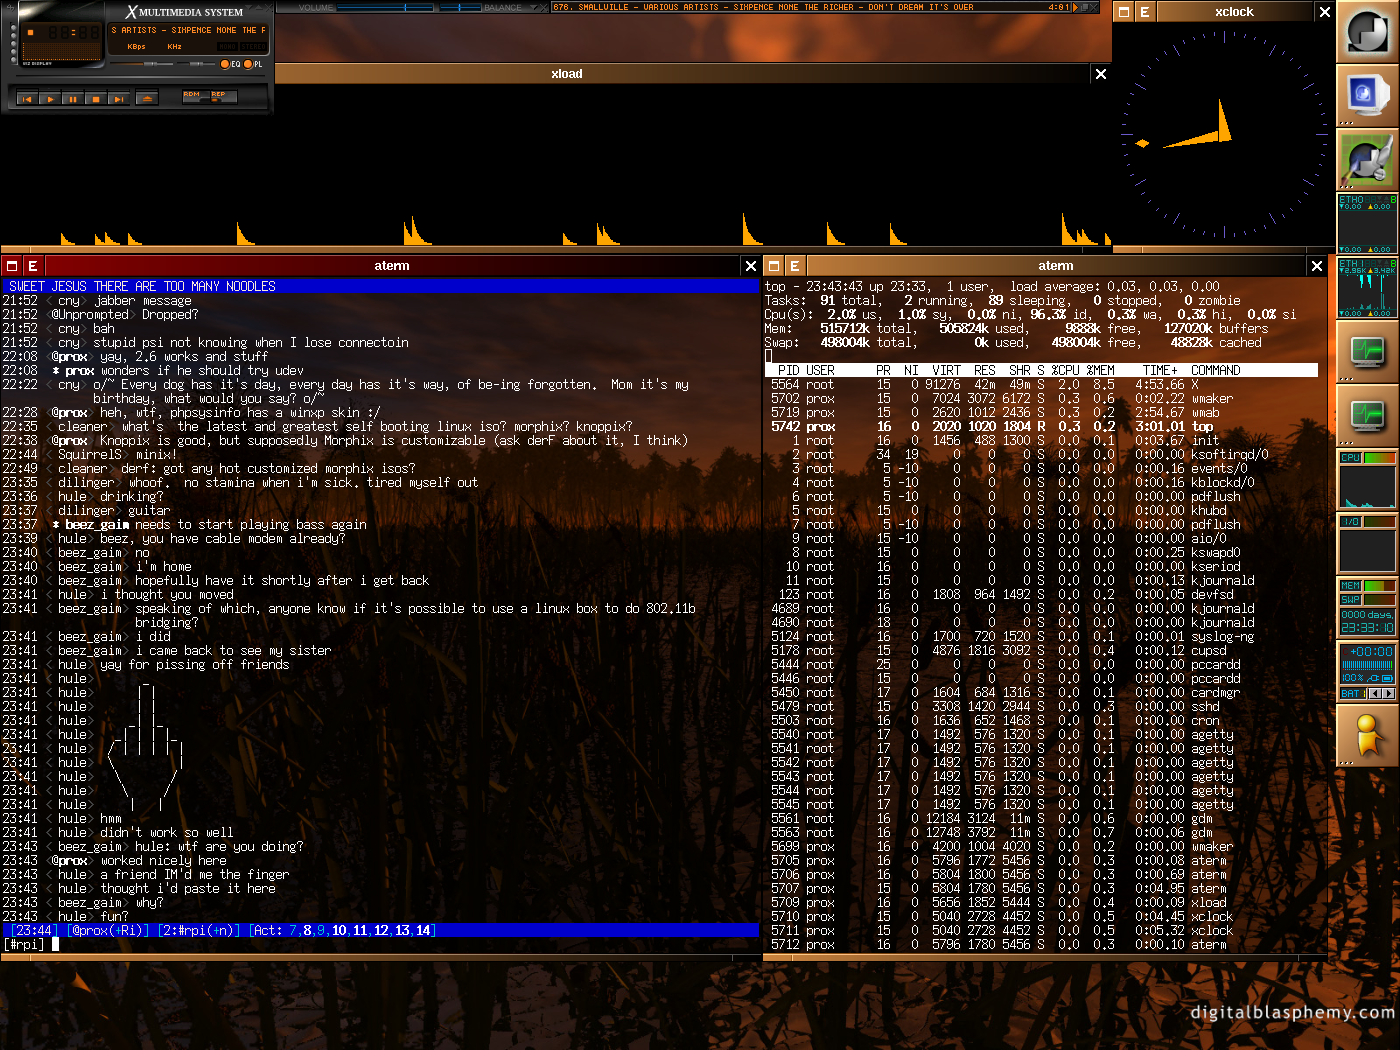Click the XMMS time display
Screen dimensions: 1400x1050
point(74,32)
